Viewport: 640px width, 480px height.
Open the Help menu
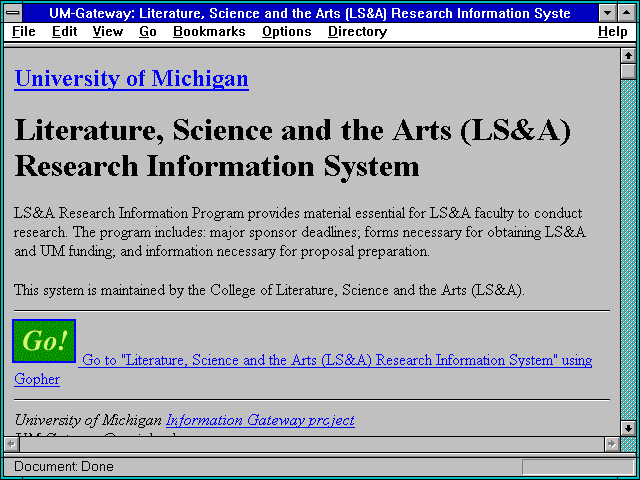[613, 32]
